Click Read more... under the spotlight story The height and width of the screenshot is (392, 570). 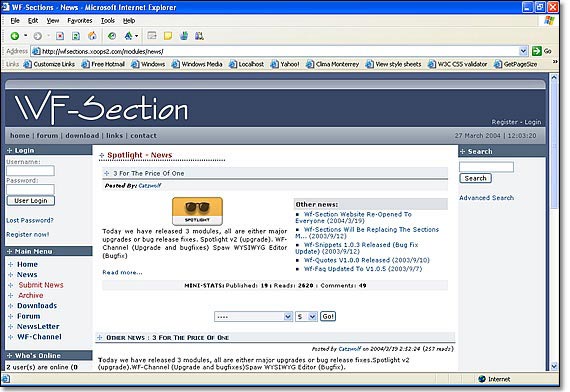(x=123, y=272)
